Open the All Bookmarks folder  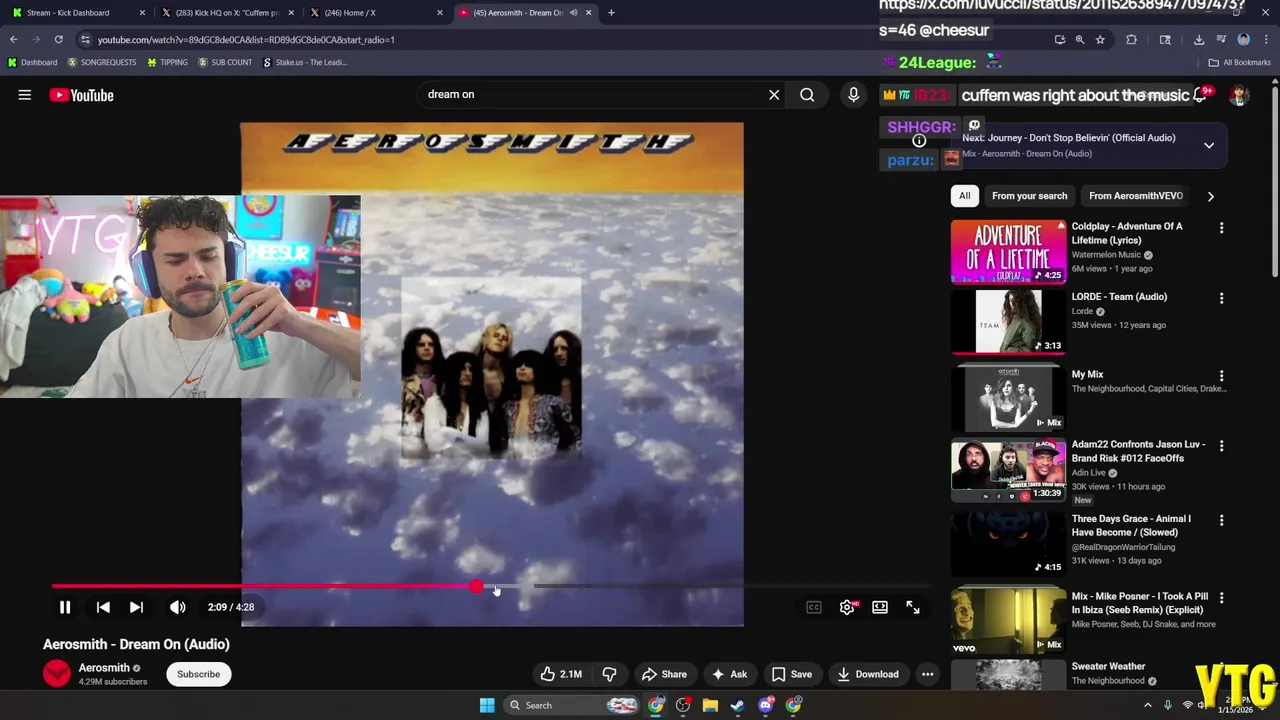[1240, 62]
